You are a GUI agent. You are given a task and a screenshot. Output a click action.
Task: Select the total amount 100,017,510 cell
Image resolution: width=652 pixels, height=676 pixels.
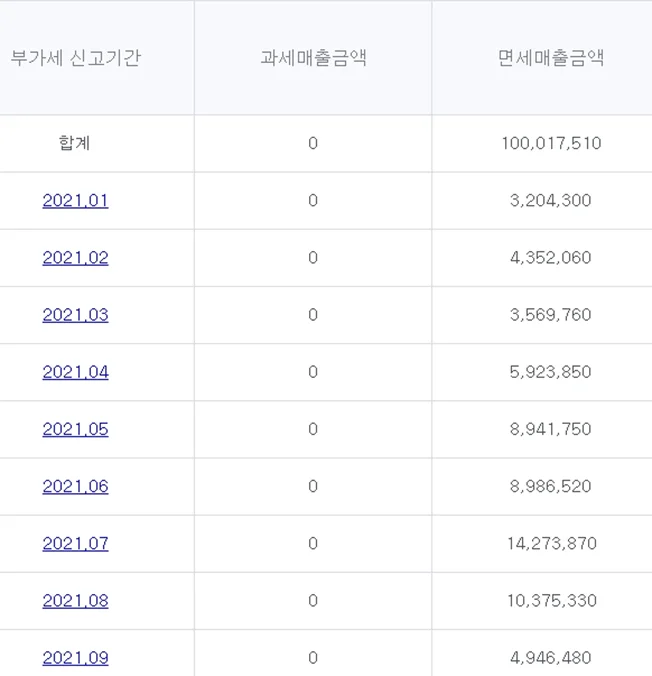(551, 143)
